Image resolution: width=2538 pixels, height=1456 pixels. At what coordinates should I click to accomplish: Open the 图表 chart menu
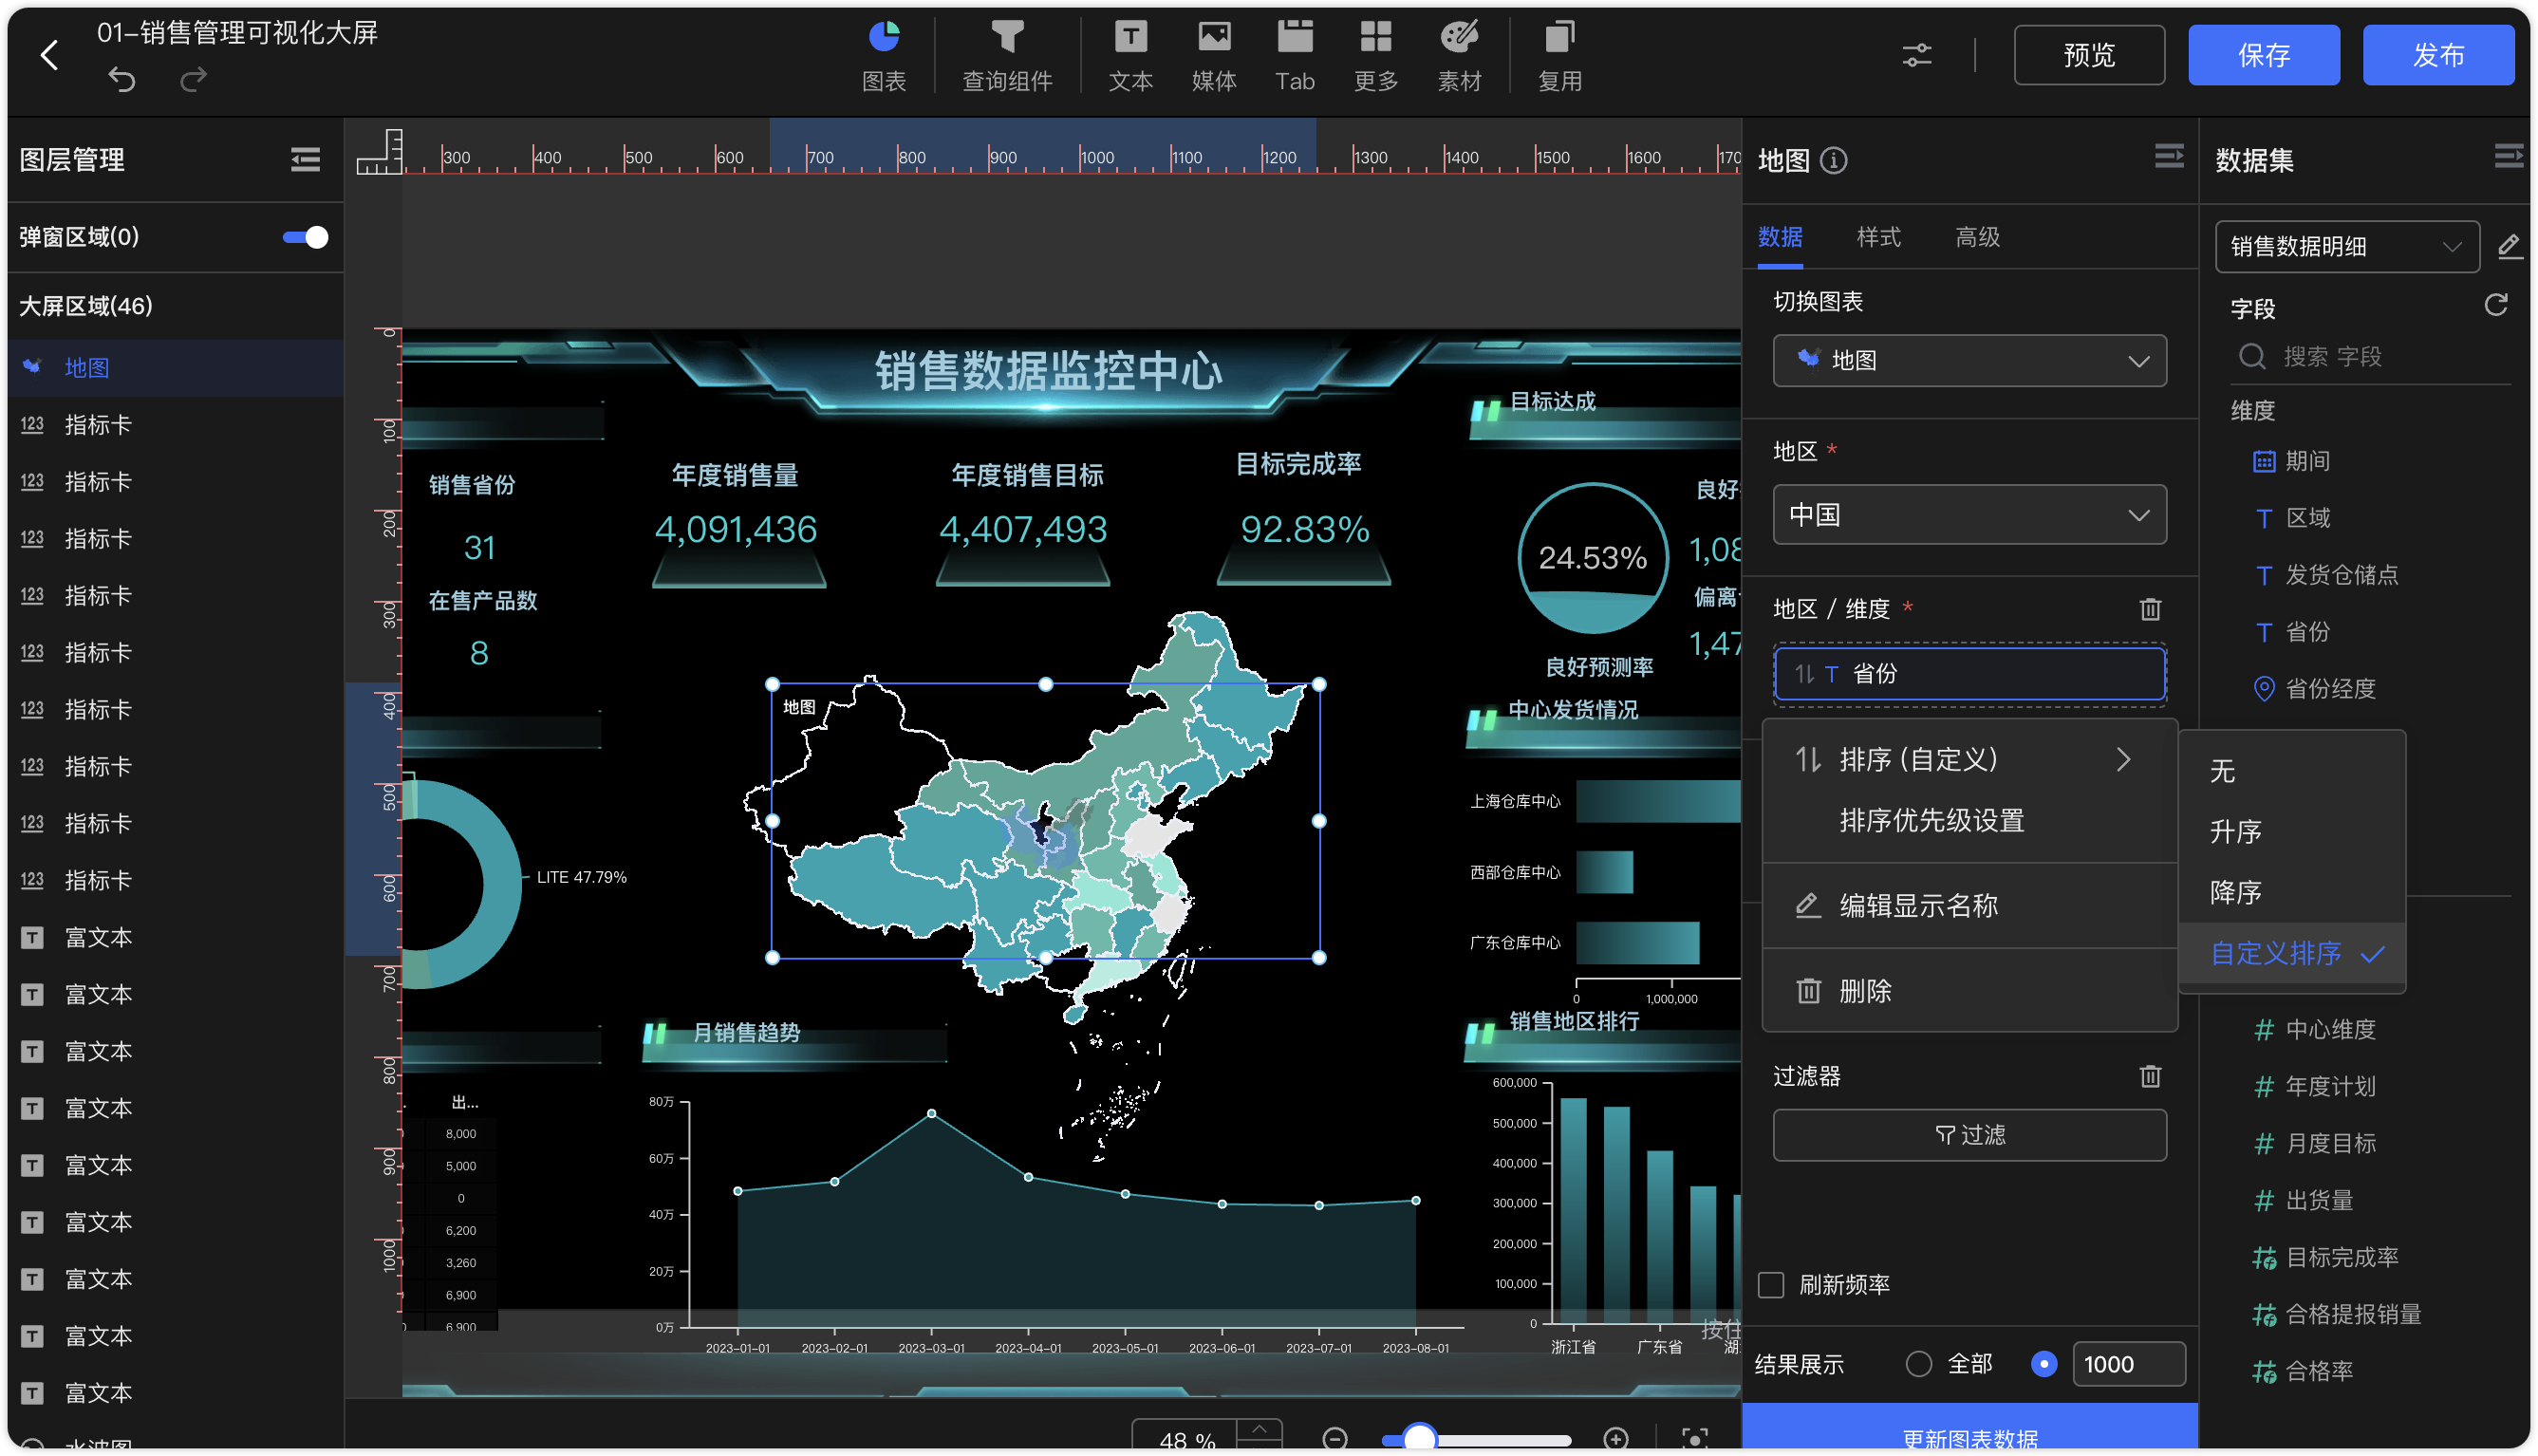[884, 56]
